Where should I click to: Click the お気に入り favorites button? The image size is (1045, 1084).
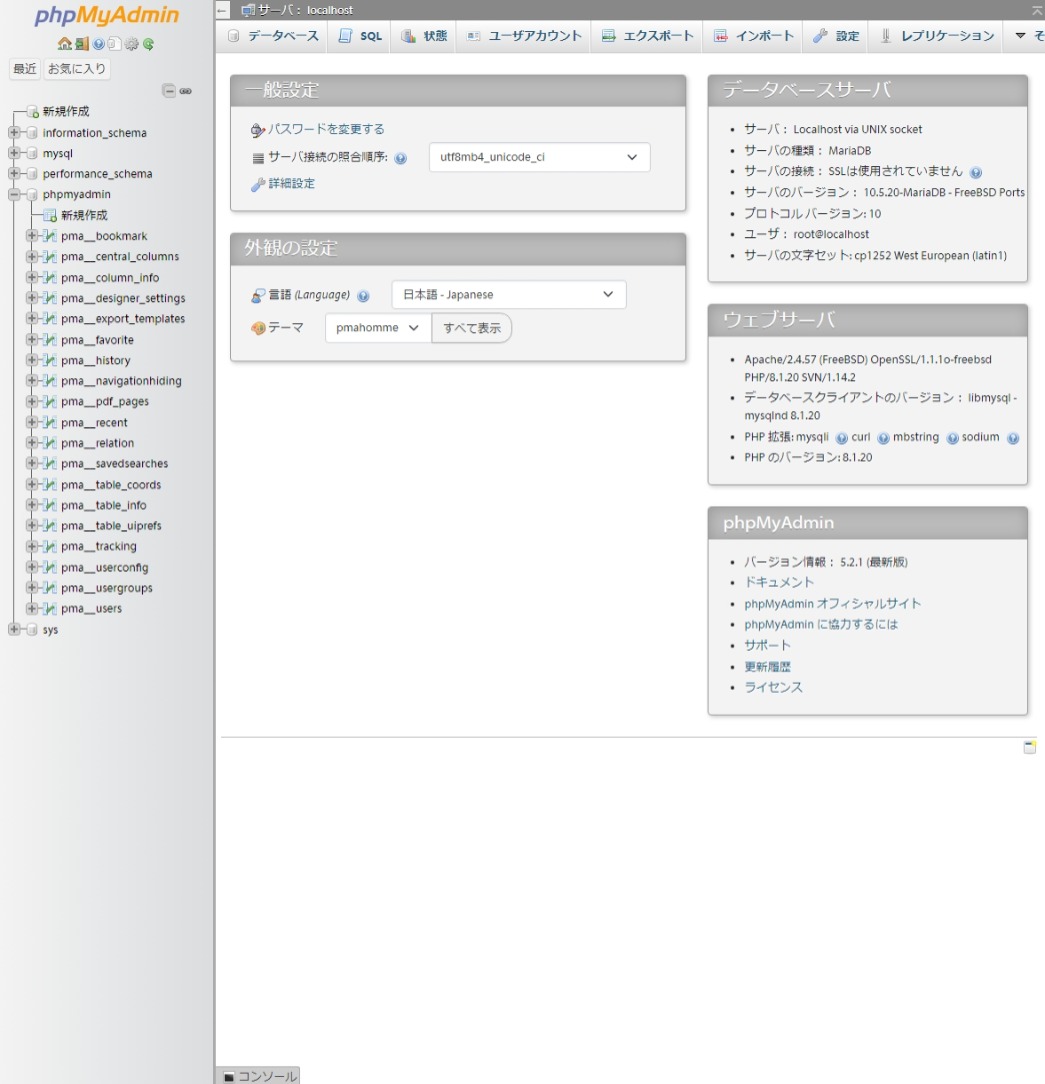[76, 68]
